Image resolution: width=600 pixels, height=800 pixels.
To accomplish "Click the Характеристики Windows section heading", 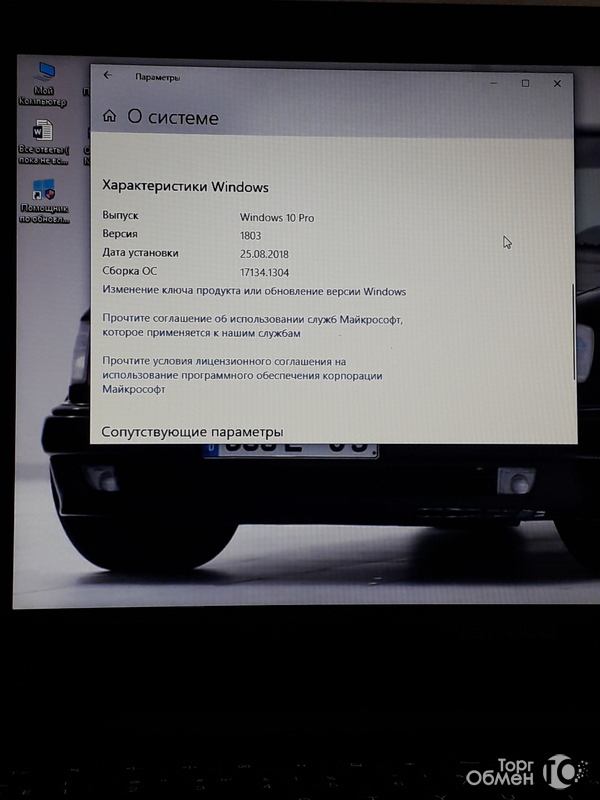I will coord(185,186).
